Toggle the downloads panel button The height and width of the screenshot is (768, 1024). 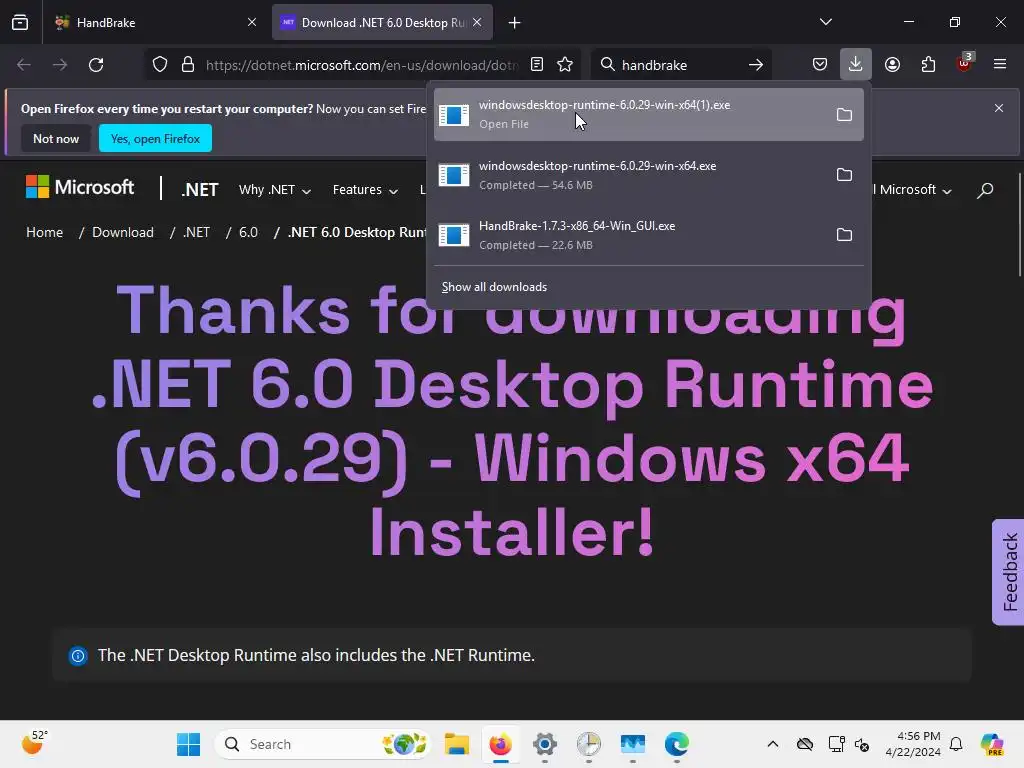point(856,64)
